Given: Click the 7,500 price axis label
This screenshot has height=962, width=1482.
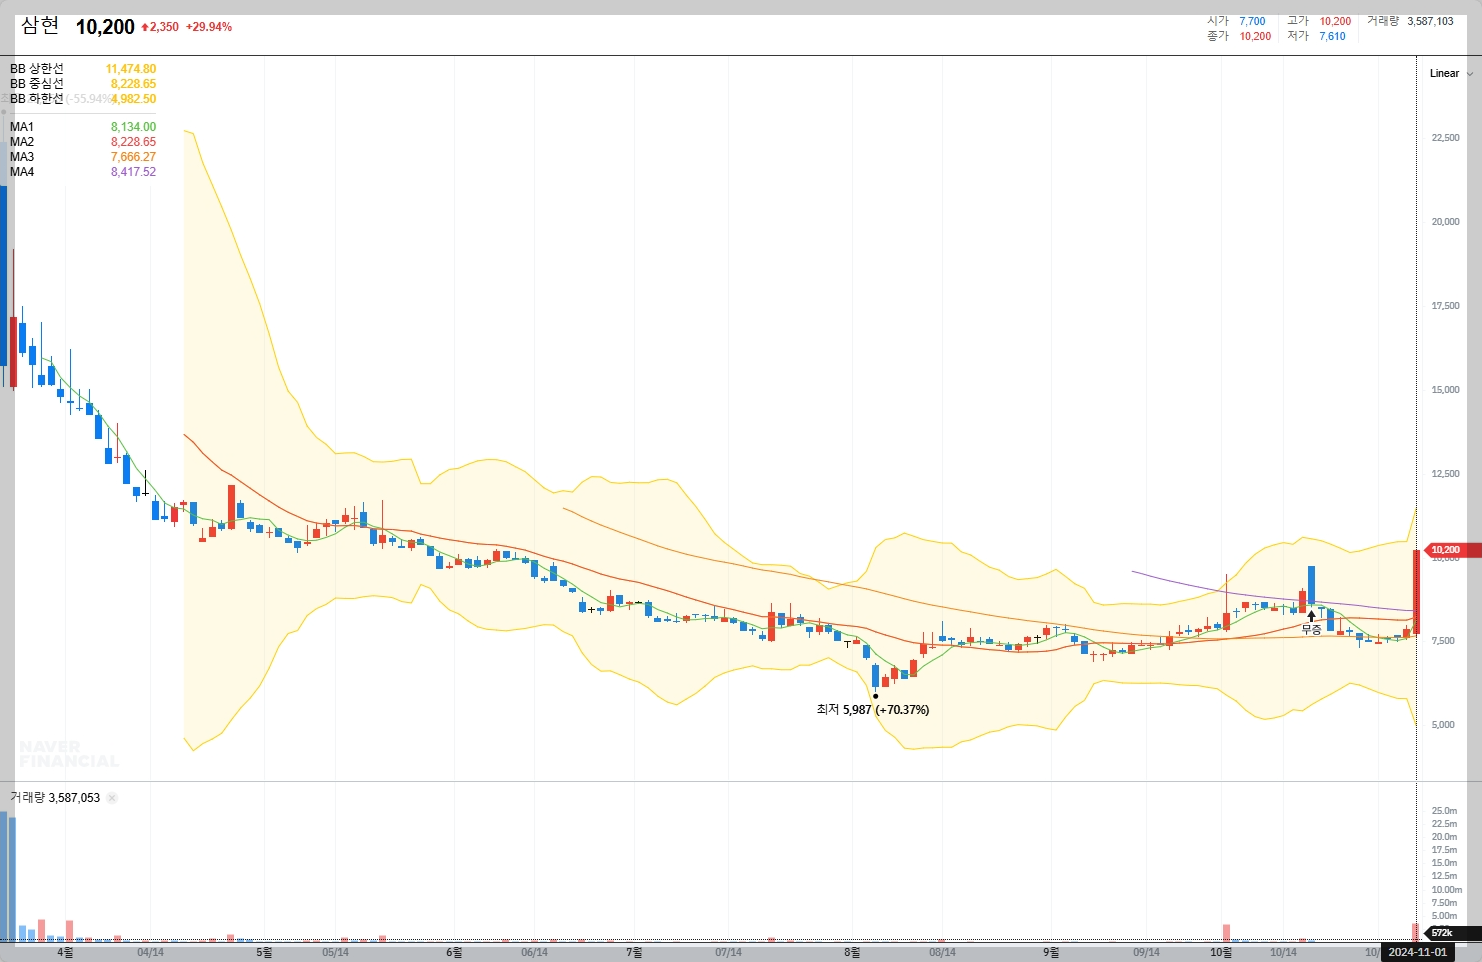Looking at the screenshot, I should click(1443, 641).
